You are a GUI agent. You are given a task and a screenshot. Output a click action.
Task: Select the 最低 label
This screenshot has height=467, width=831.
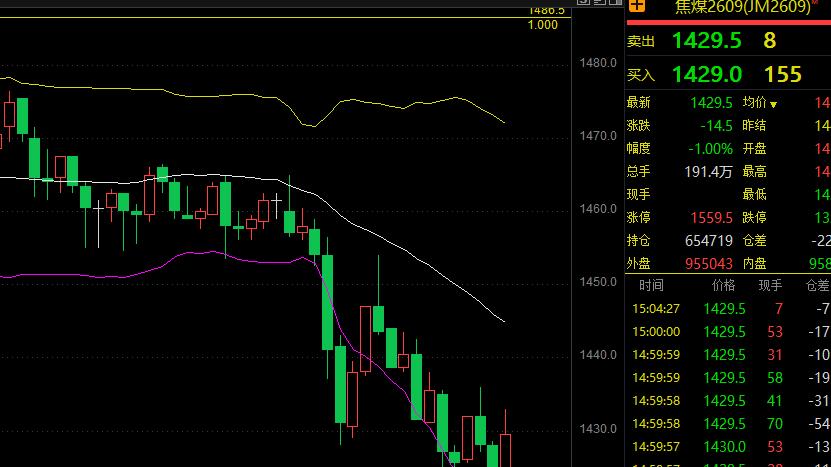click(x=754, y=195)
